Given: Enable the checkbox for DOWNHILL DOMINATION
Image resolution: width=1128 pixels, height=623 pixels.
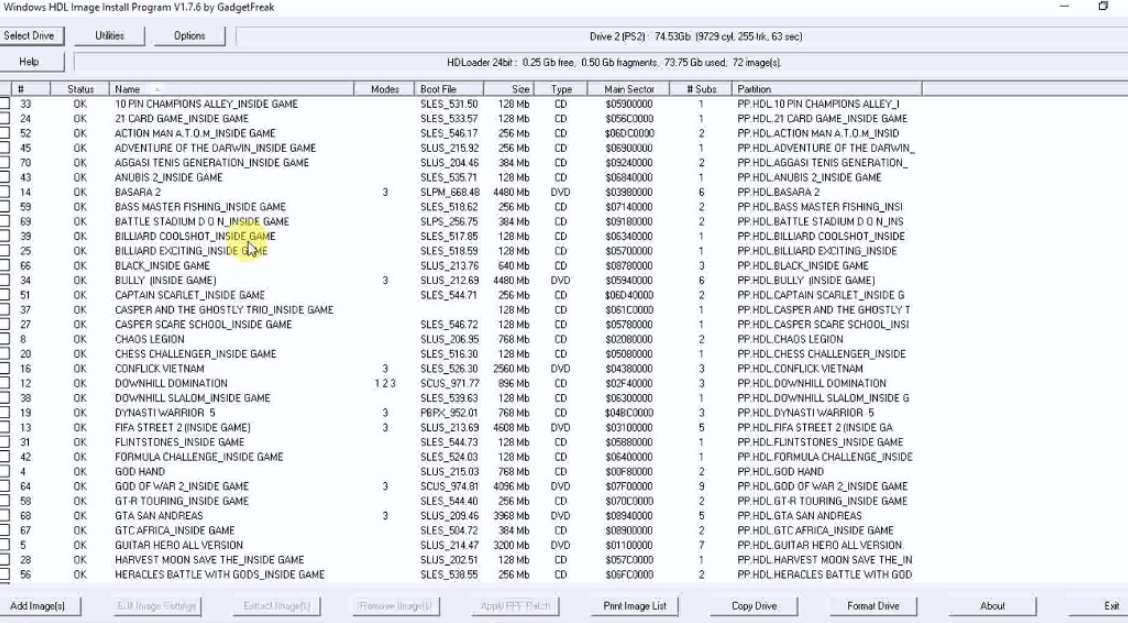Looking at the screenshot, I should coord(5,383).
